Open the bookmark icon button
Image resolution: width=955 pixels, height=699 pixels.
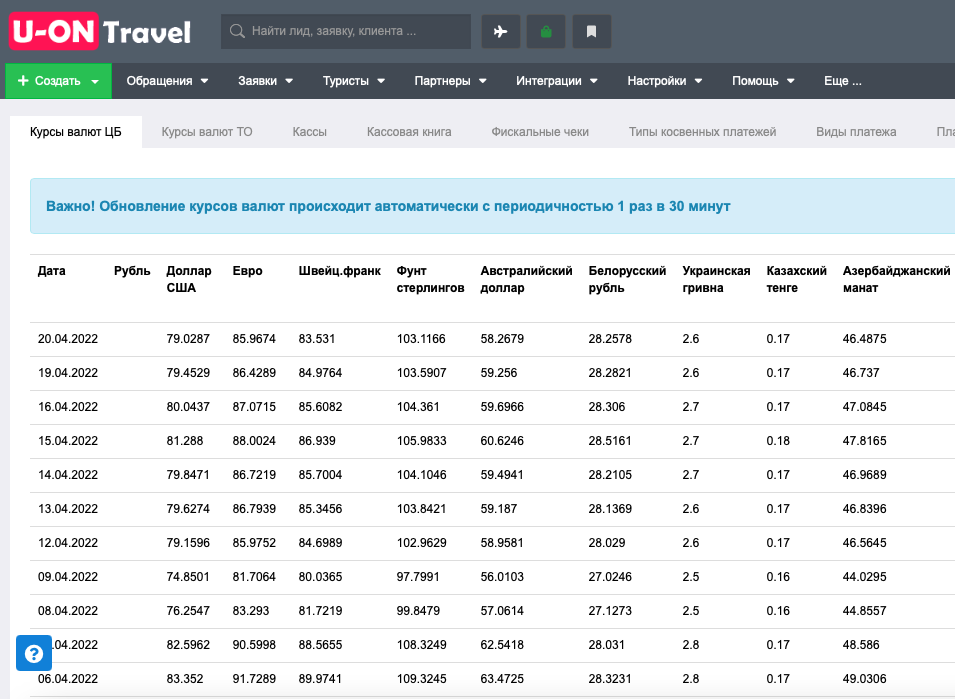(591, 31)
